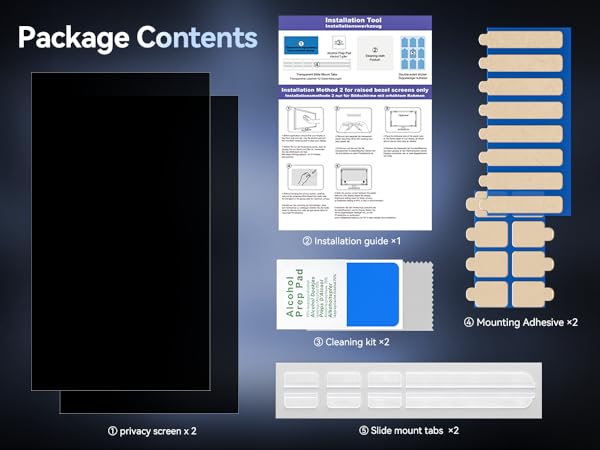The image size is (600, 450).
Task: Click the "① privacy screen x 2" label
Action: (152, 431)
